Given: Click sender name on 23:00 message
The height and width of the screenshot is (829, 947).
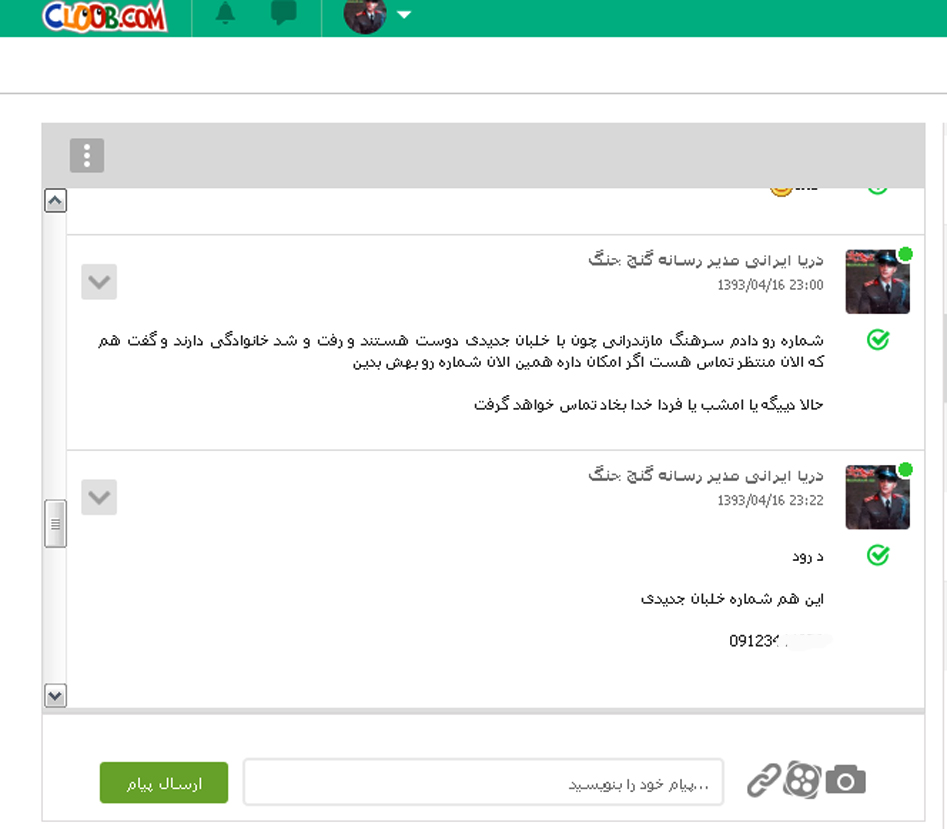Looking at the screenshot, I should (705, 260).
